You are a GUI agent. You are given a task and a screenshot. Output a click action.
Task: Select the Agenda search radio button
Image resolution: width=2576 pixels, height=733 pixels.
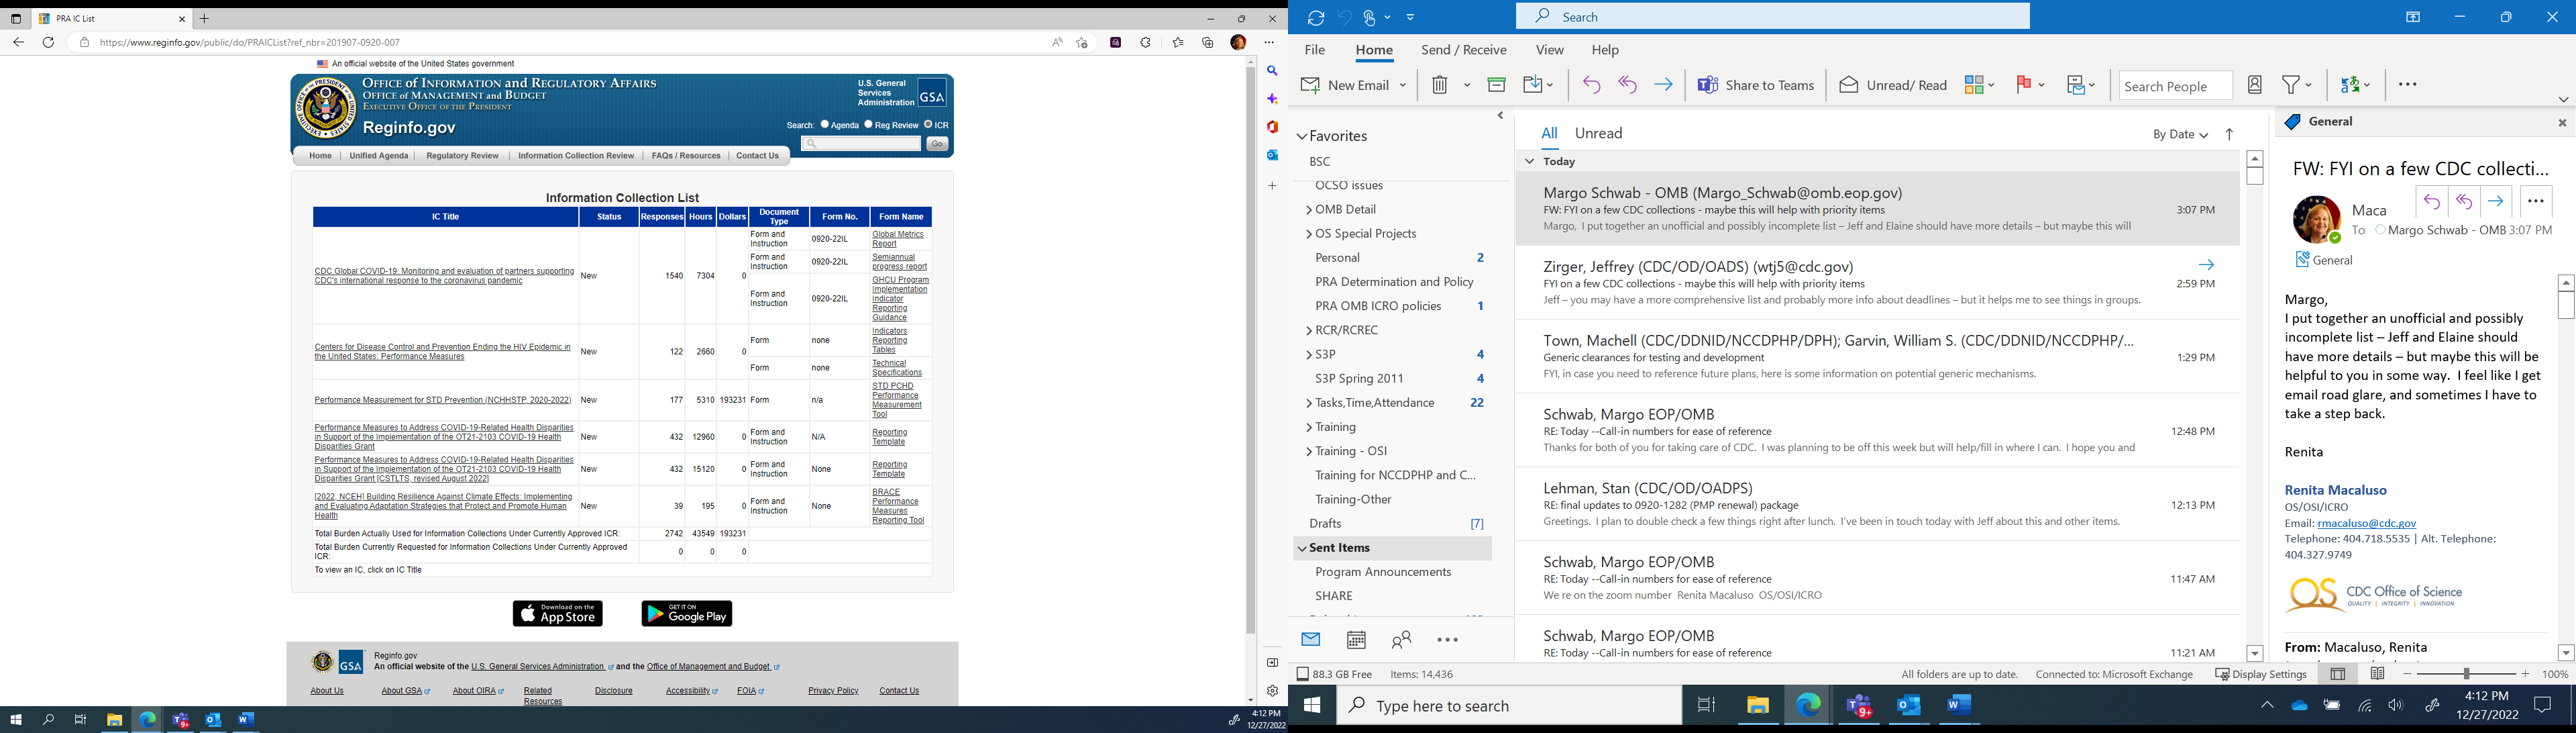coord(825,125)
